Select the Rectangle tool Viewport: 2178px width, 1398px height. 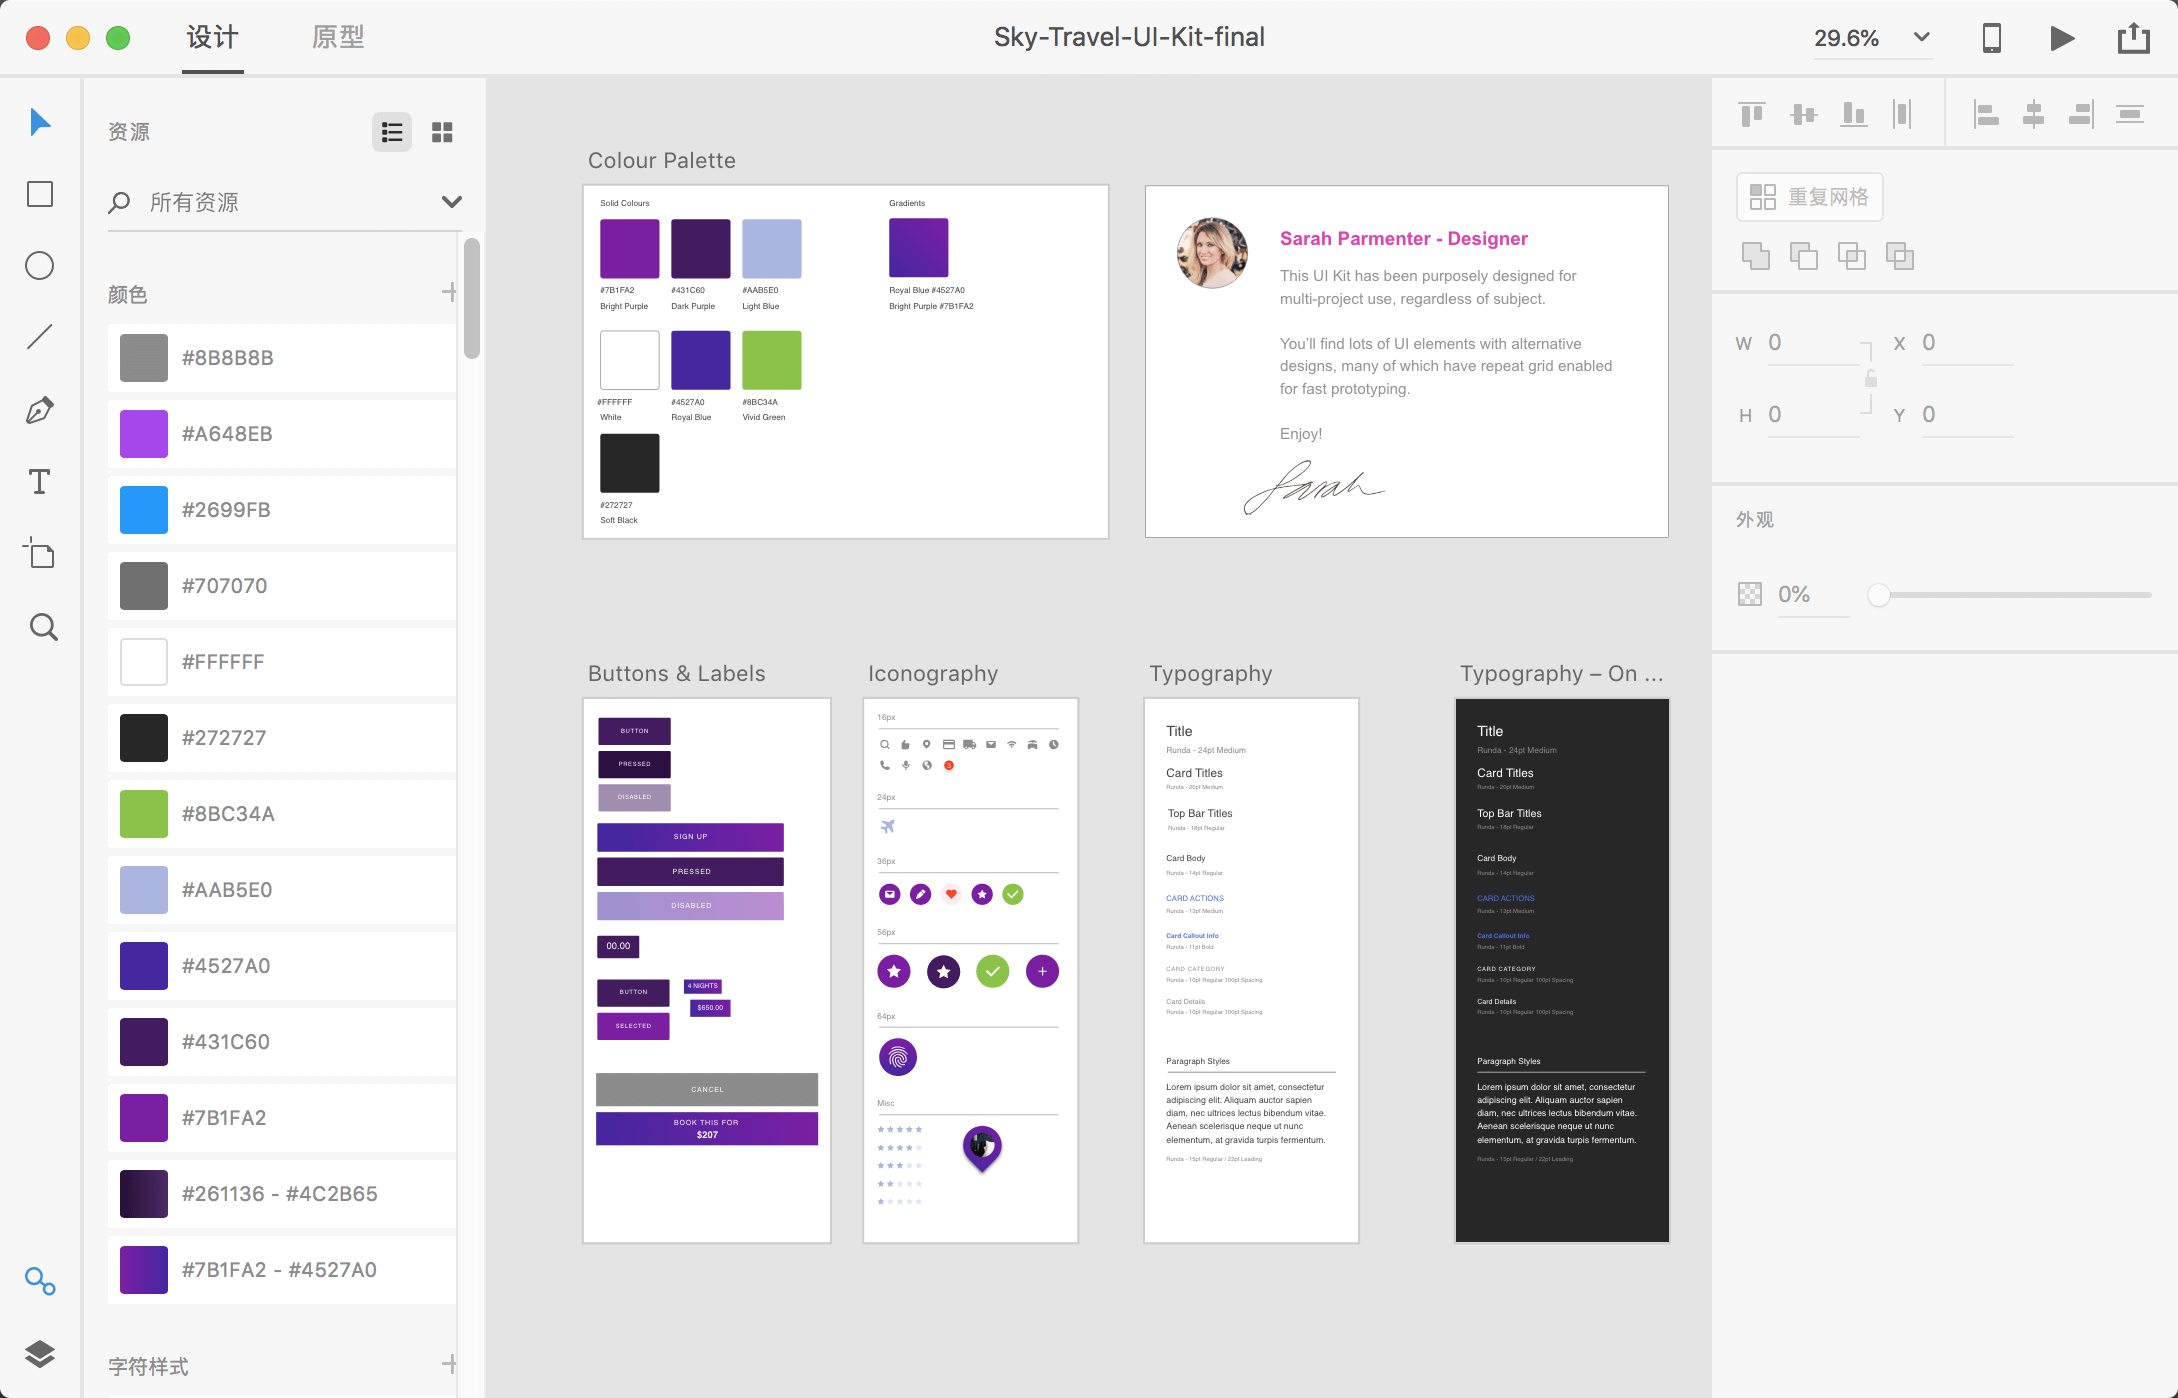coord(40,194)
